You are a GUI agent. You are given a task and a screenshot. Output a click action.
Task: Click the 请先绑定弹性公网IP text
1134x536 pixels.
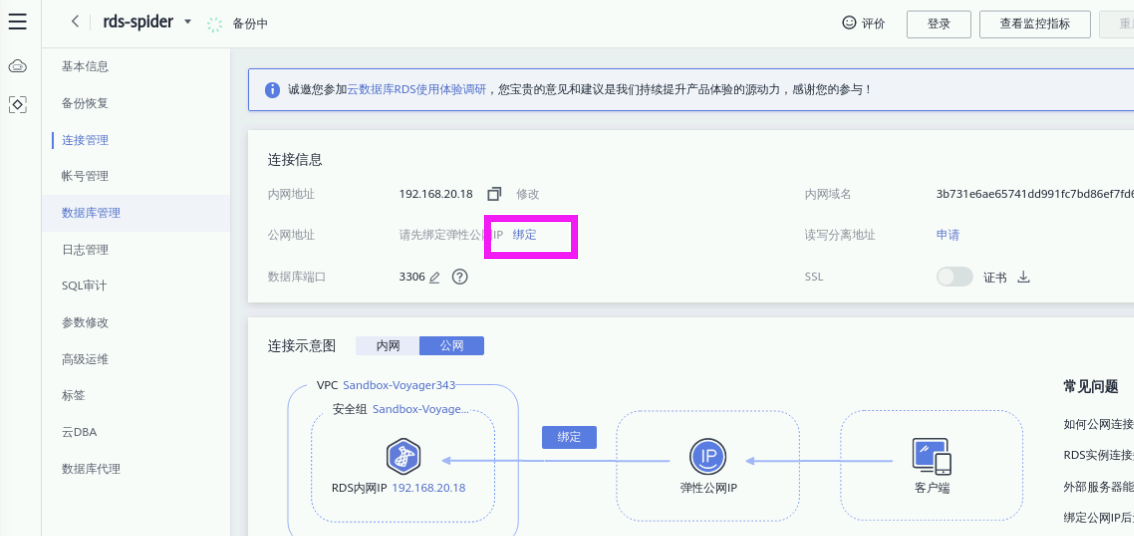coord(451,235)
